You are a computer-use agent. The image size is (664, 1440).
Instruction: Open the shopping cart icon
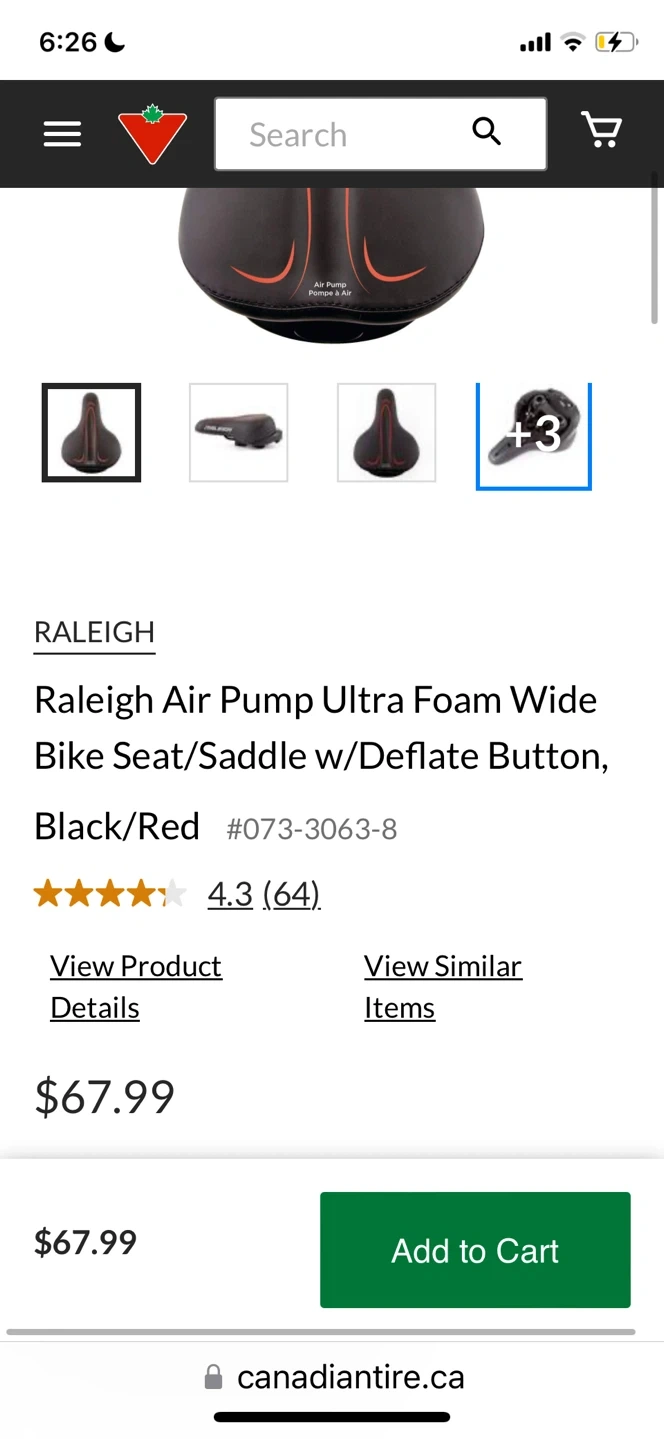pyautogui.click(x=601, y=131)
